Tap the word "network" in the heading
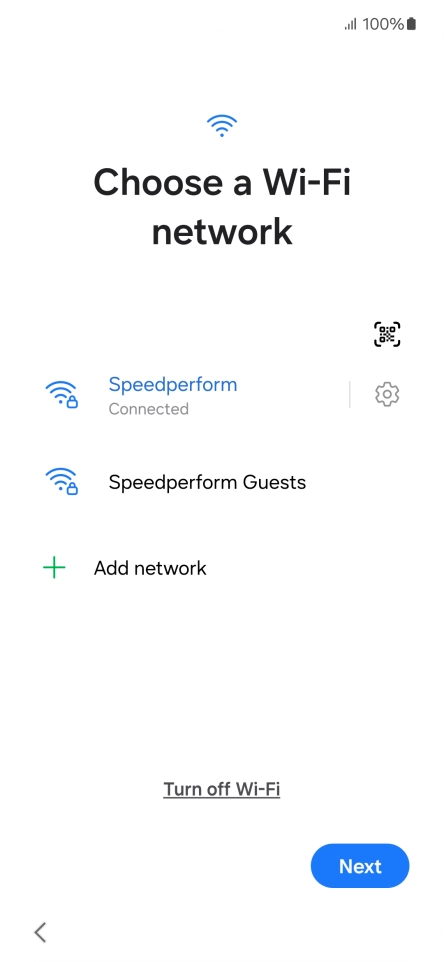Image resolution: width=444 pixels, height=962 pixels. click(222, 231)
